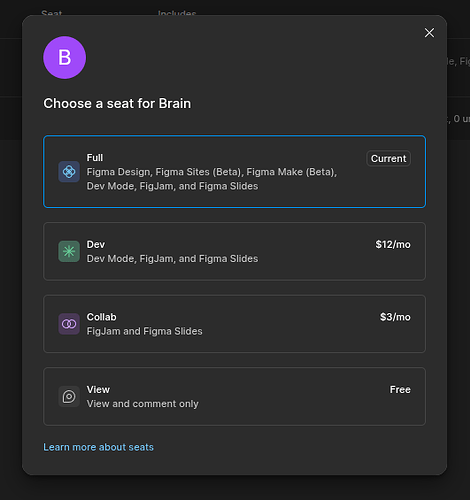Select the Dev seat option
Image resolution: width=470 pixels, height=500 pixels.
(234, 251)
